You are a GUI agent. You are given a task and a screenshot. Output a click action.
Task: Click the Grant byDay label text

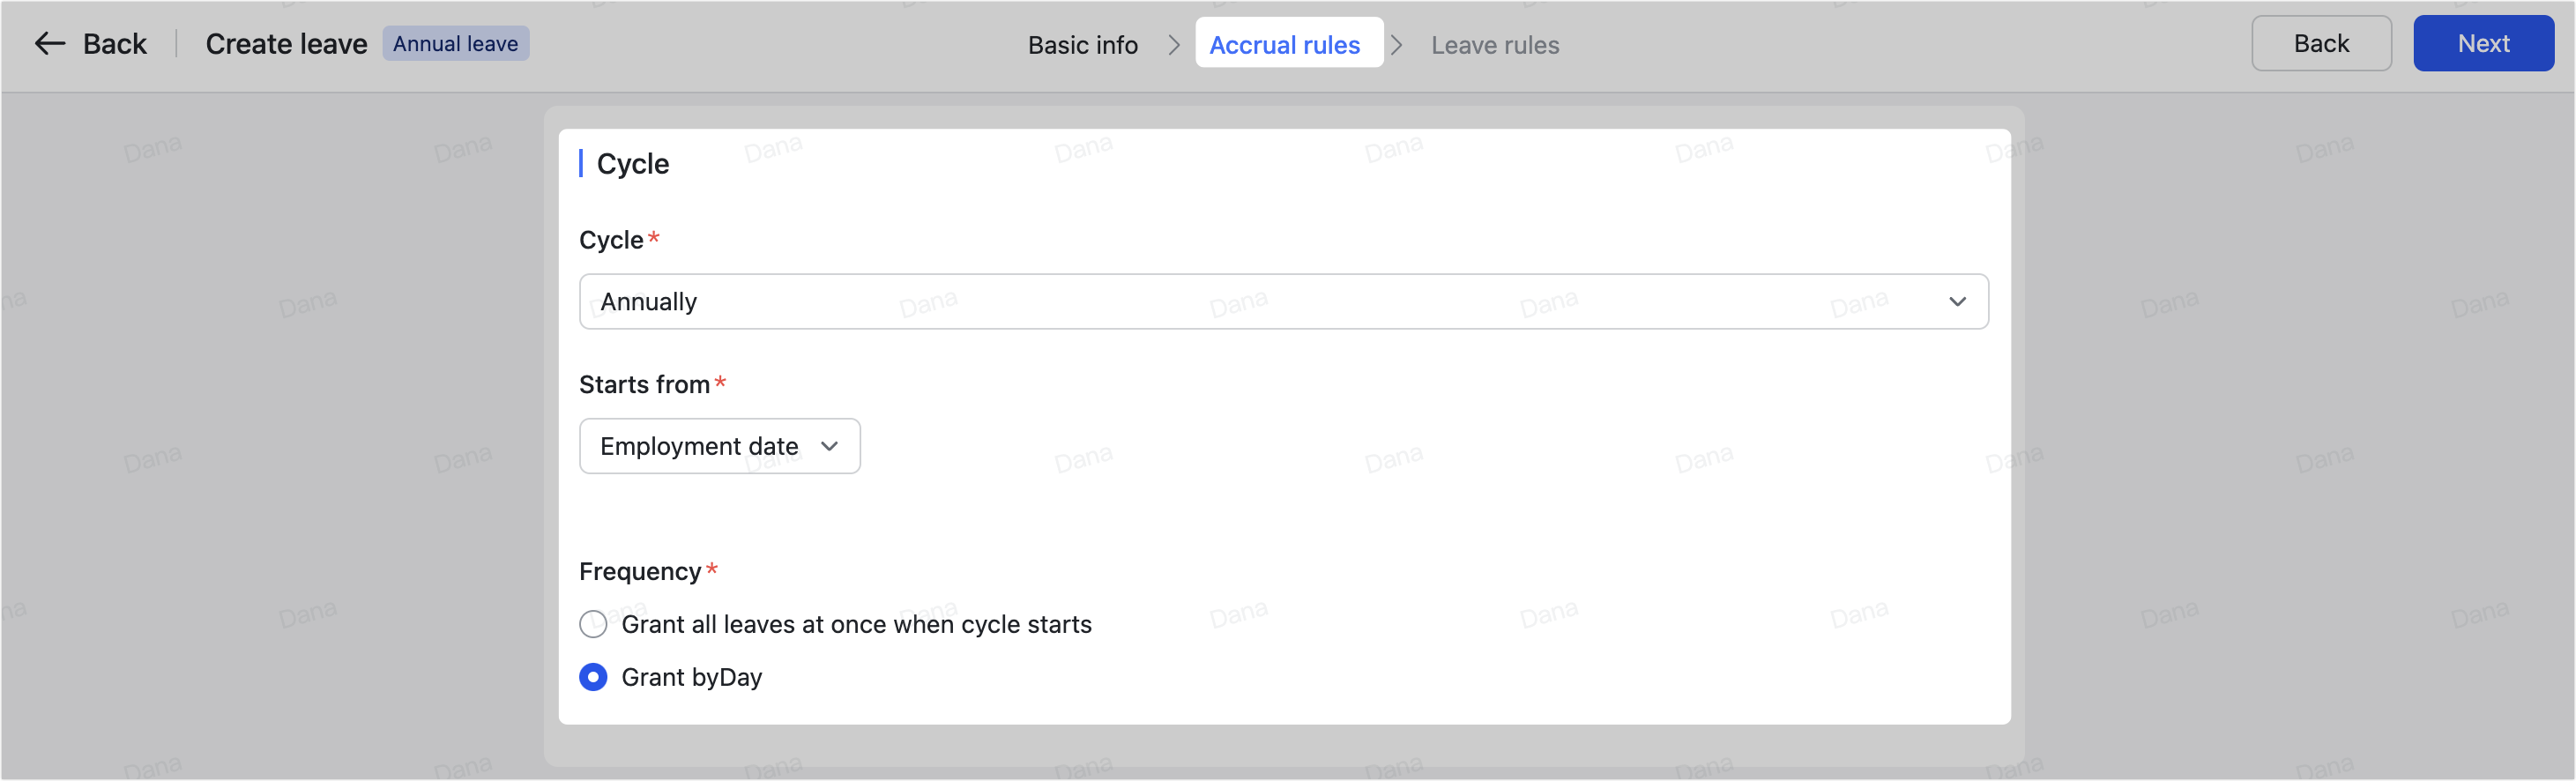coord(692,678)
